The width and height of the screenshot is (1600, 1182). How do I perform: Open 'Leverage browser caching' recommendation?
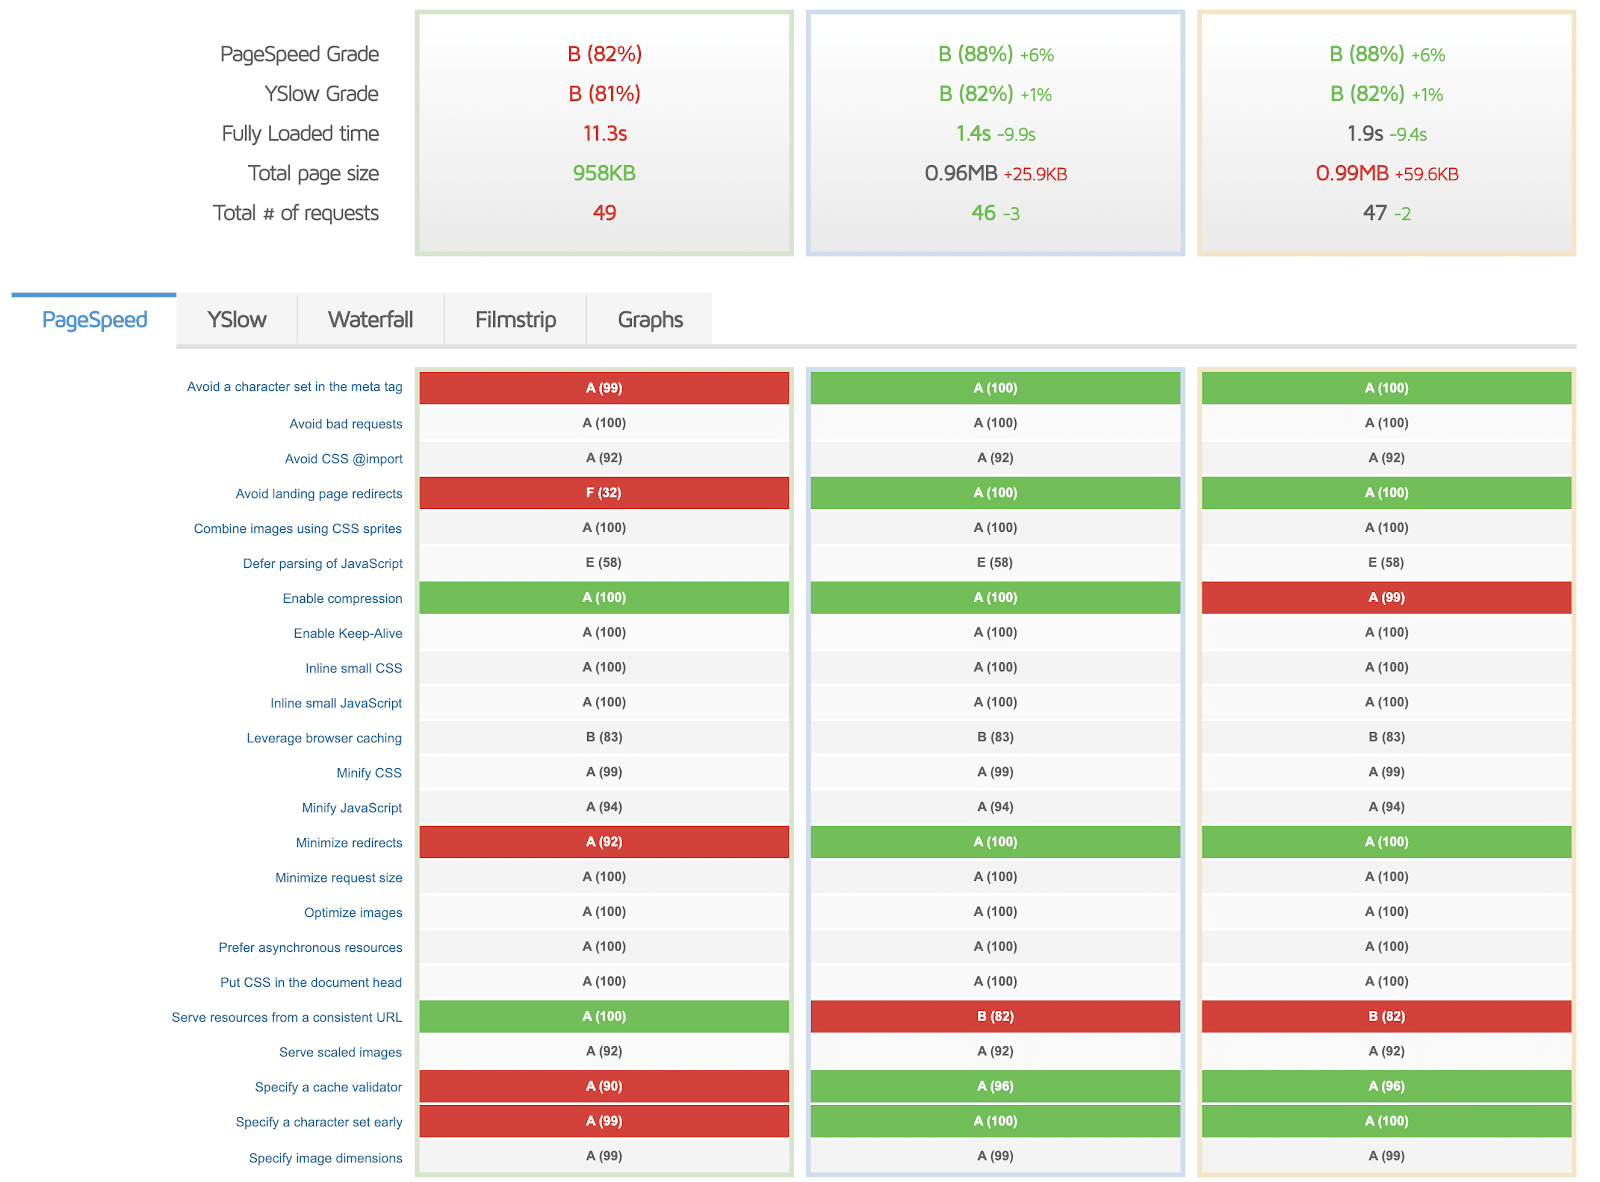pyautogui.click(x=324, y=739)
